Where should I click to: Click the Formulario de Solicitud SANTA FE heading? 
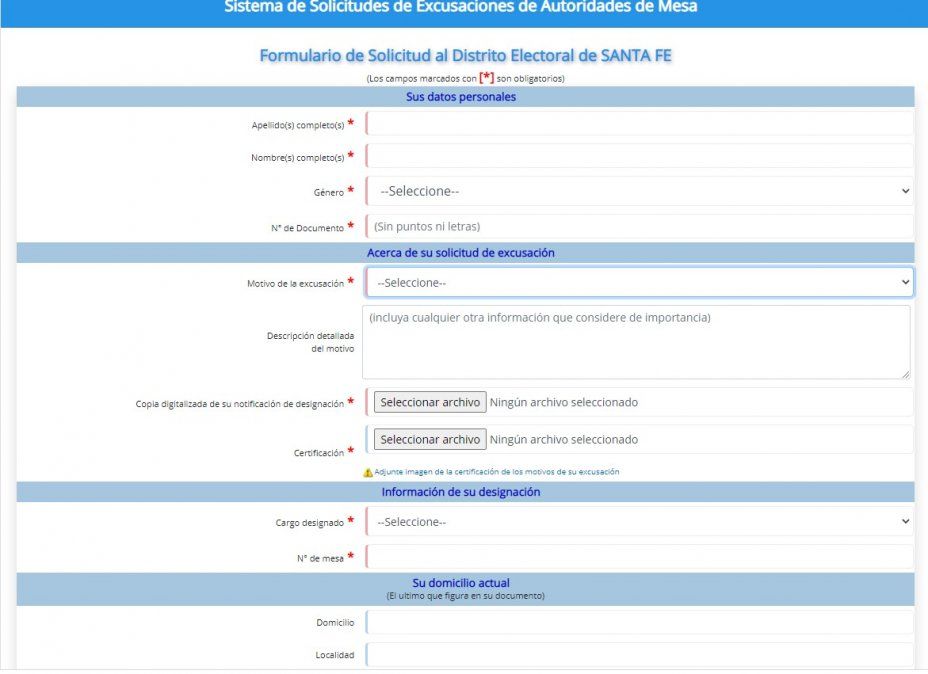coord(465,56)
